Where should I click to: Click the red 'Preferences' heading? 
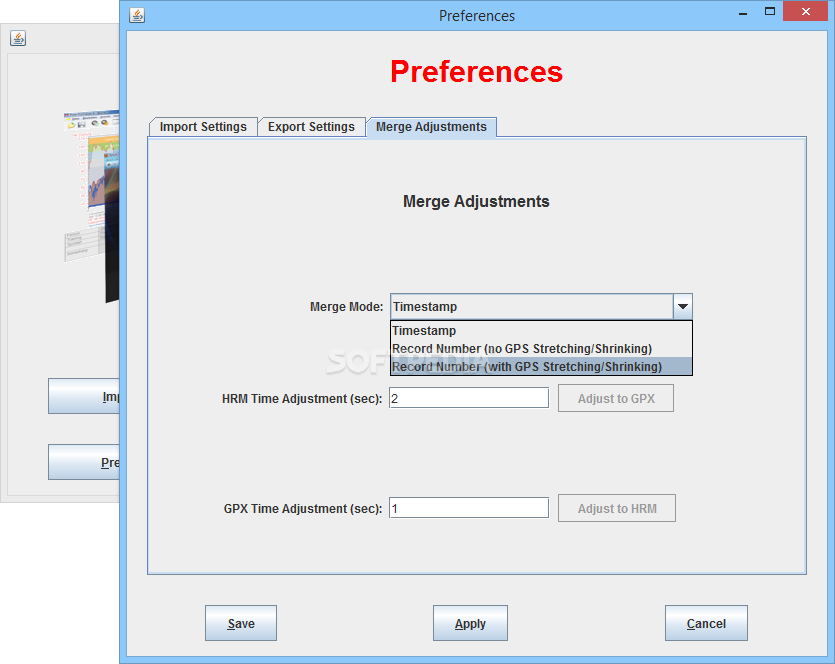pyautogui.click(x=477, y=71)
